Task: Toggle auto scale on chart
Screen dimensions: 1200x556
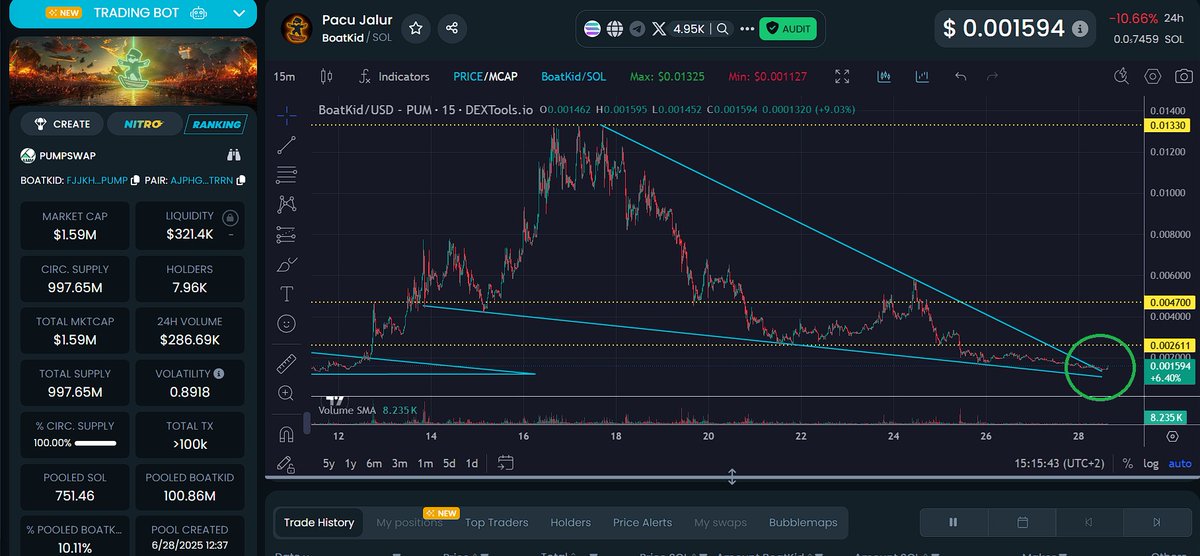Action: (1180, 463)
